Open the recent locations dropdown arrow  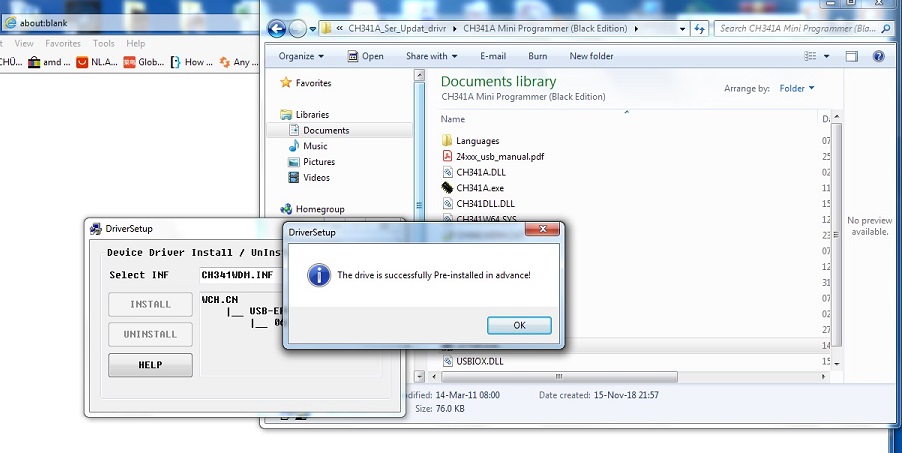pos(312,29)
